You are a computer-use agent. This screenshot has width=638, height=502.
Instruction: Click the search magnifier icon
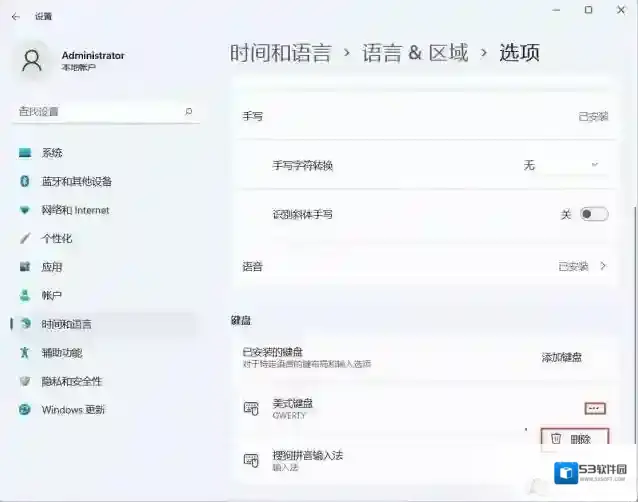click(x=188, y=112)
